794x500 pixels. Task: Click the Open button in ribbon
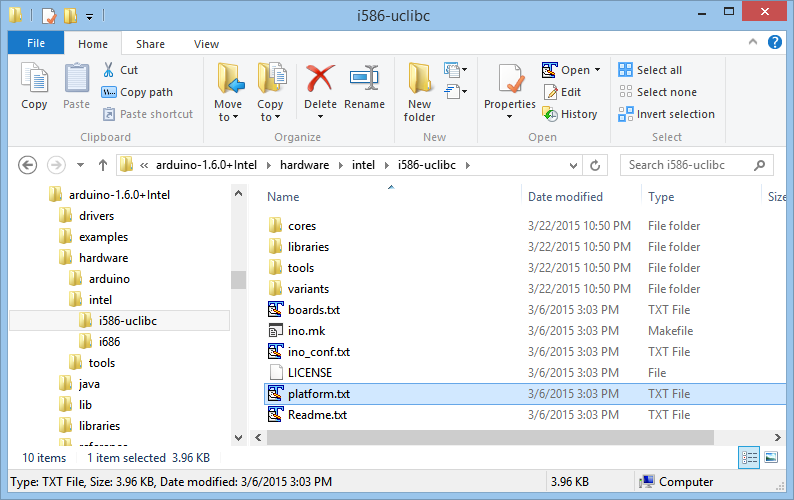tap(566, 70)
